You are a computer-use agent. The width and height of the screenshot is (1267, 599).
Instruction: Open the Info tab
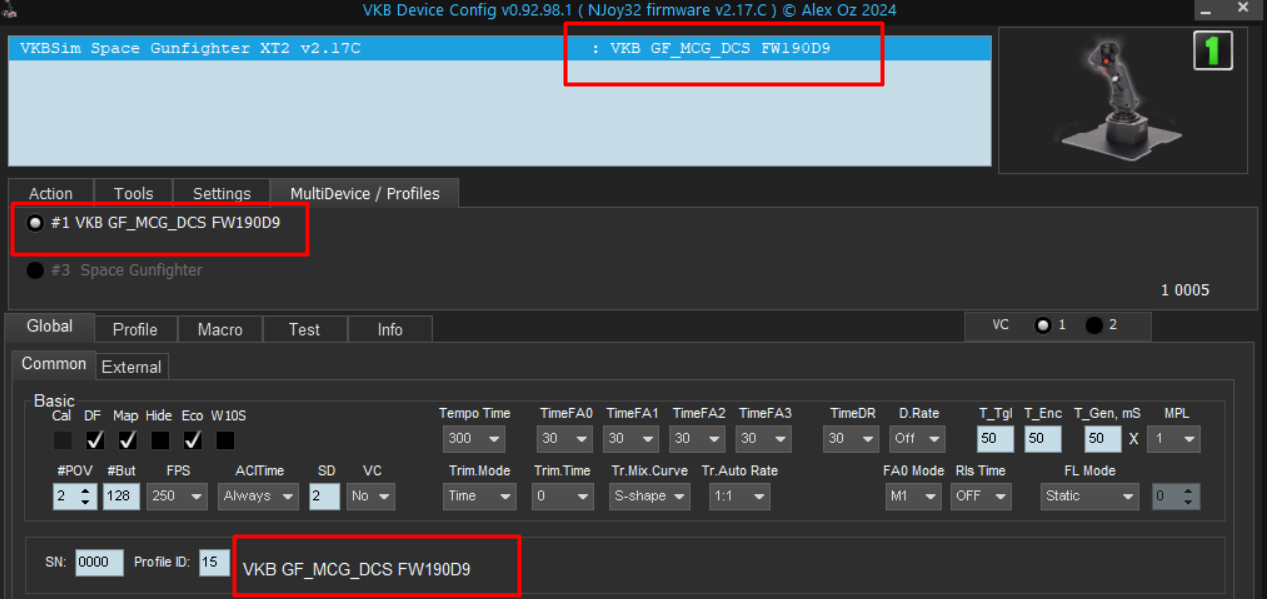click(x=390, y=329)
